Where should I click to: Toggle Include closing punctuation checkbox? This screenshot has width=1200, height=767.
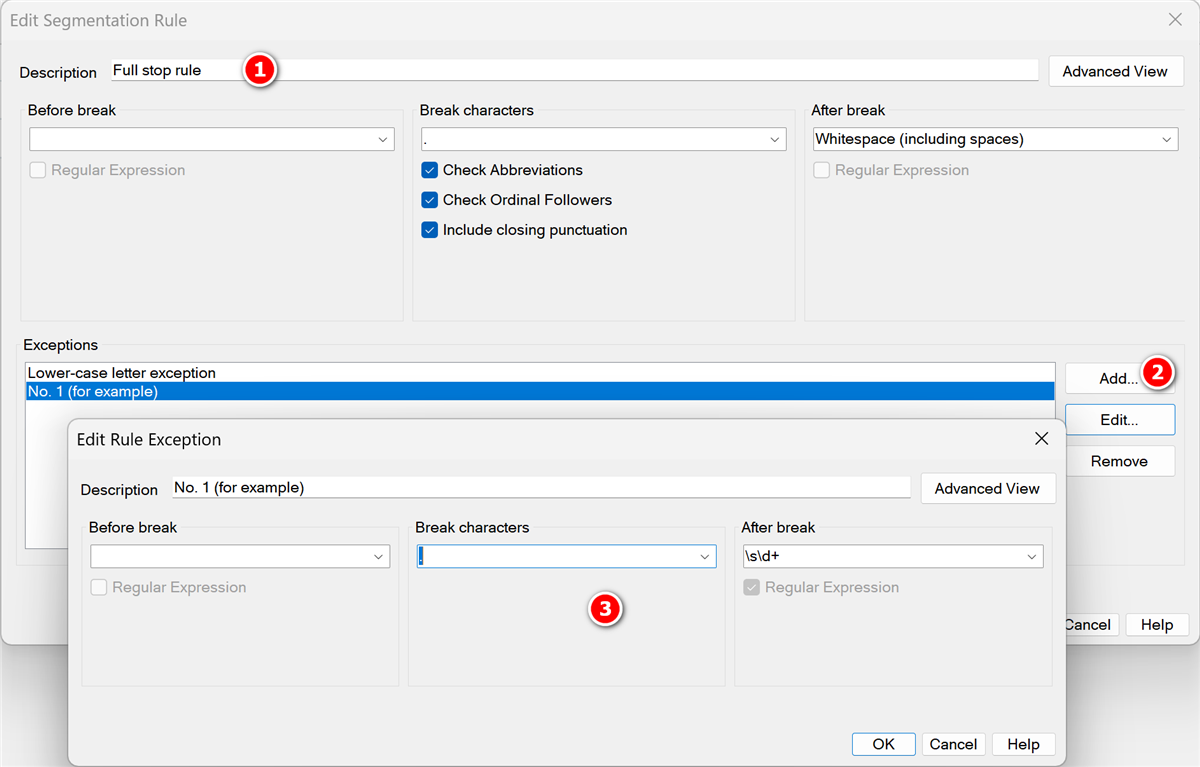click(430, 230)
